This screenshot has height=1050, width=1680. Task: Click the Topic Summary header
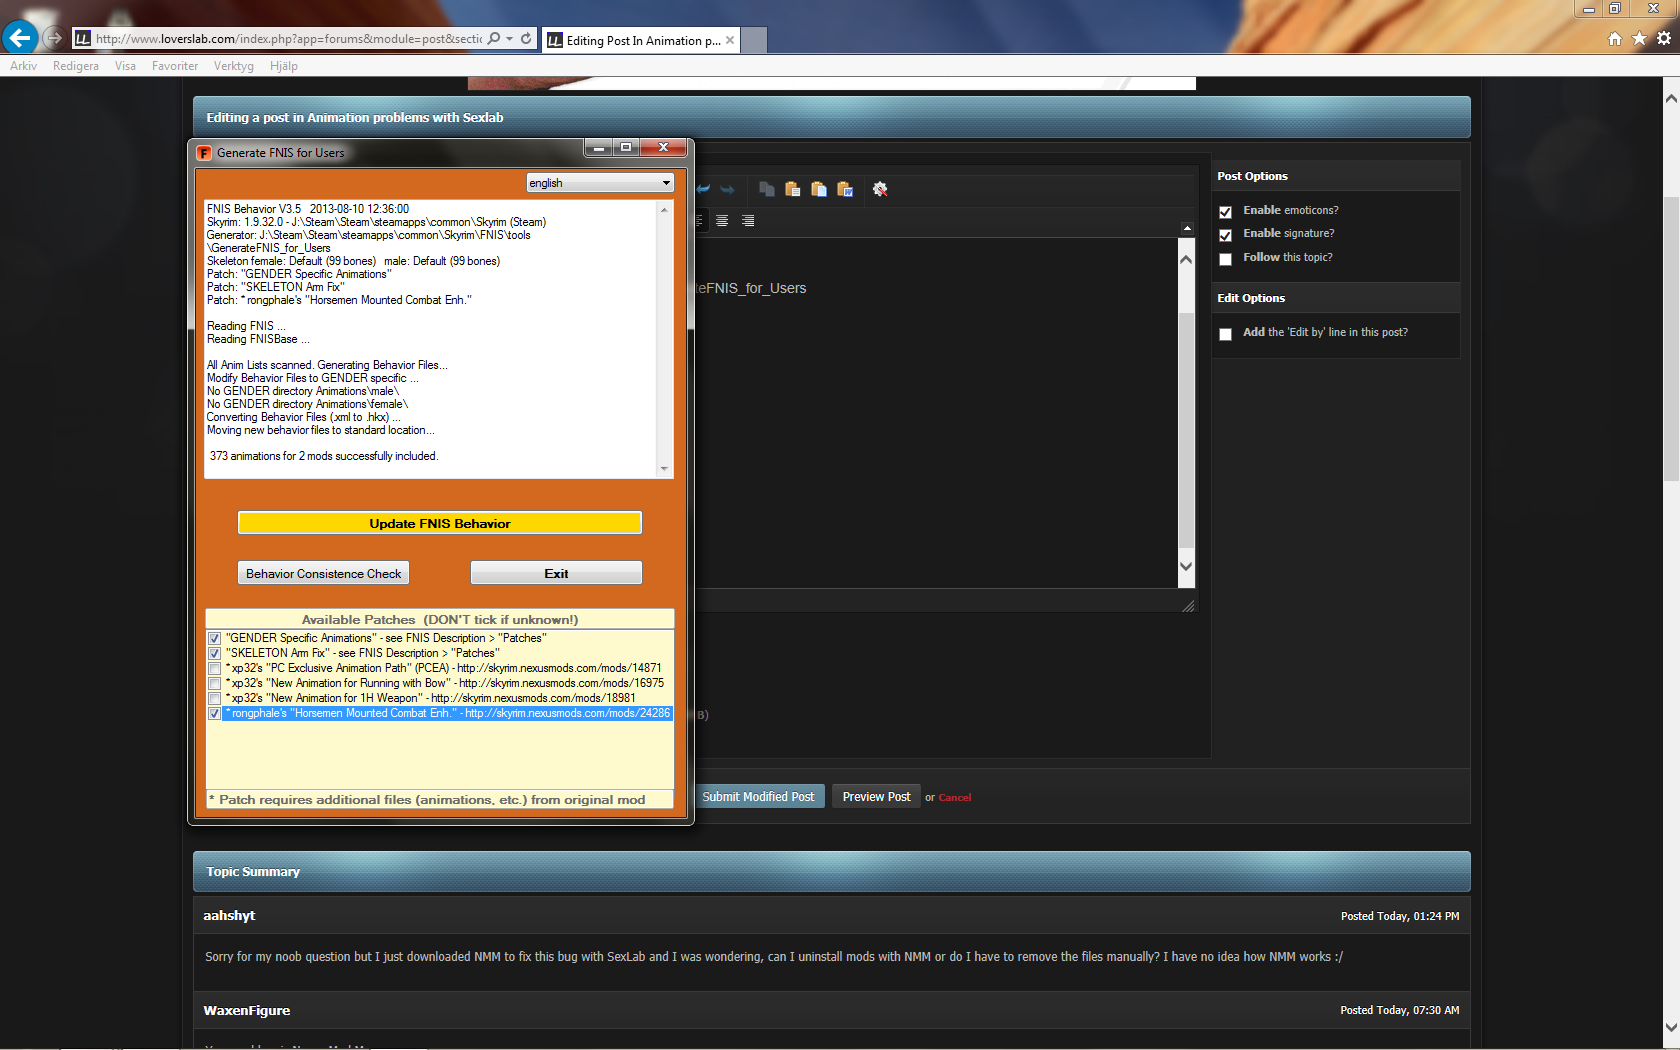pyautogui.click(x=831, y=871)
